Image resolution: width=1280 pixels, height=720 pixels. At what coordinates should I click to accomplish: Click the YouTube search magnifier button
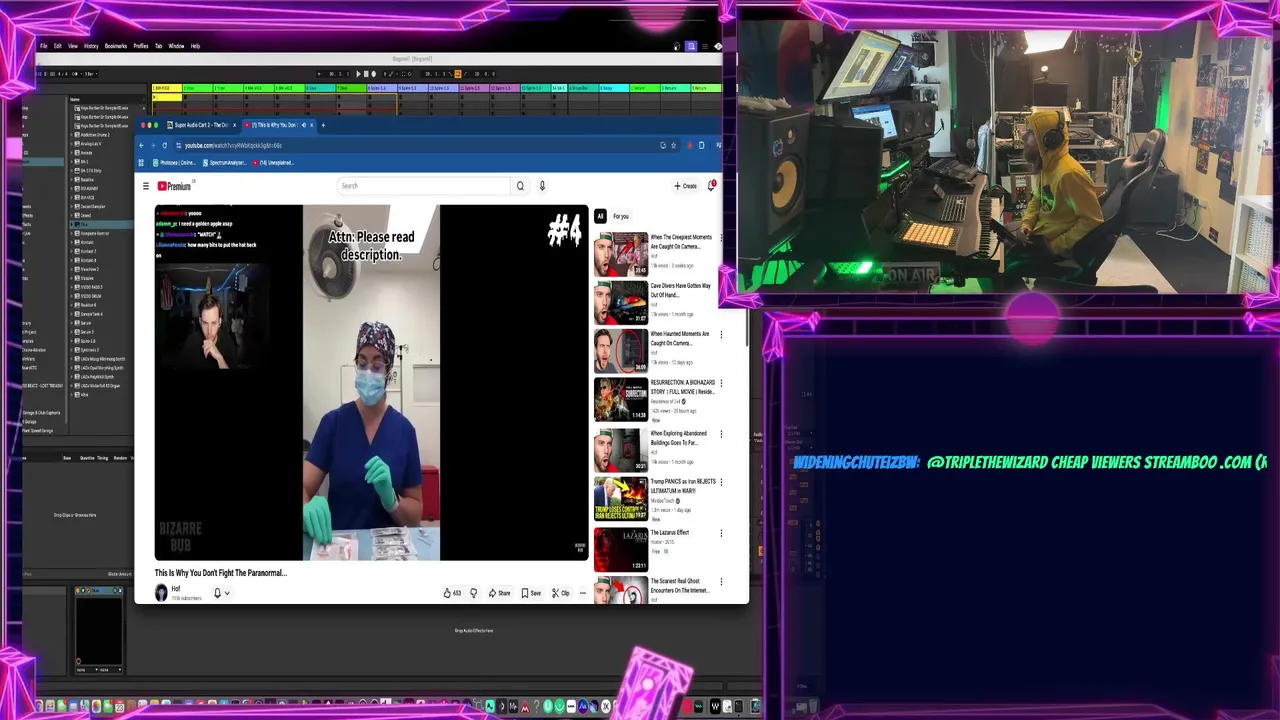pos(520,186)
